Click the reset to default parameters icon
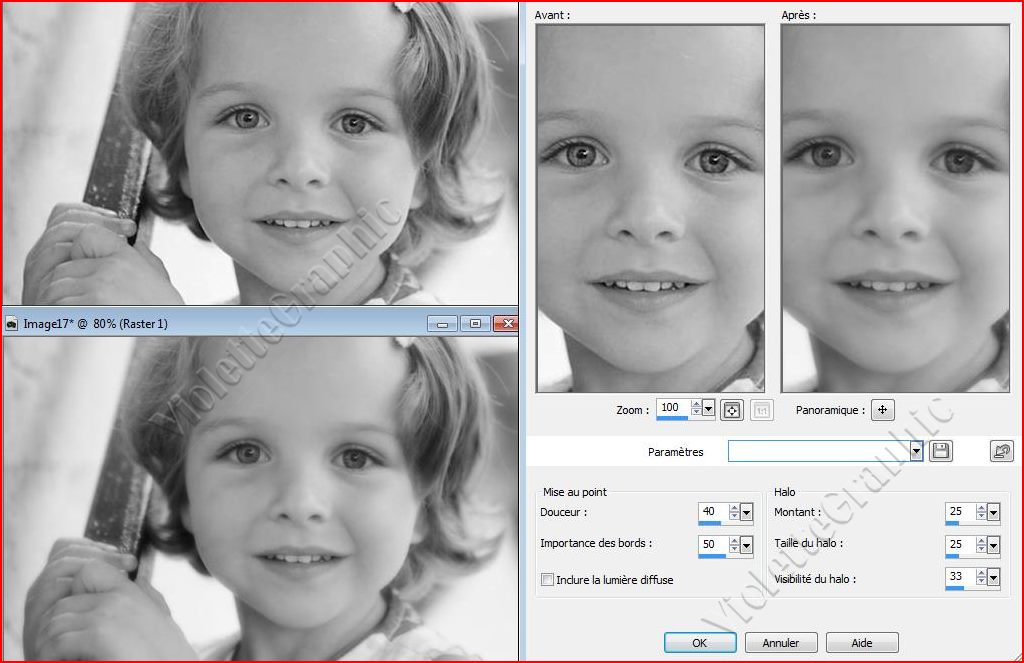The height and width of the screenshot is (663, 1024). pyautogui.click(x=1001, y=451)
